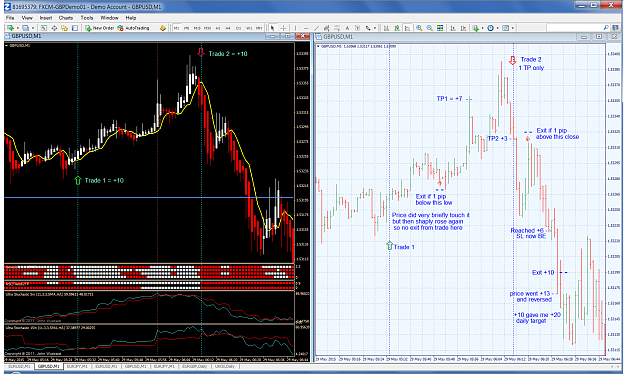Expand the arrows tool dropdown arrow

[375, 28]
